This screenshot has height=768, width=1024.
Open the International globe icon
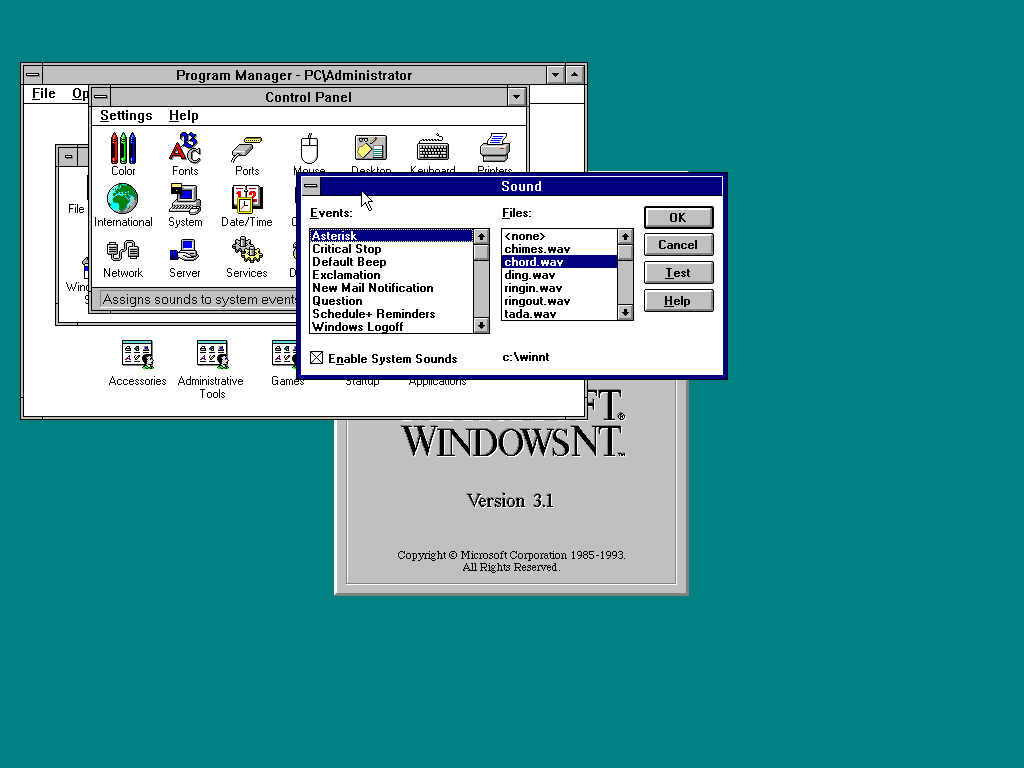[123, 199]
